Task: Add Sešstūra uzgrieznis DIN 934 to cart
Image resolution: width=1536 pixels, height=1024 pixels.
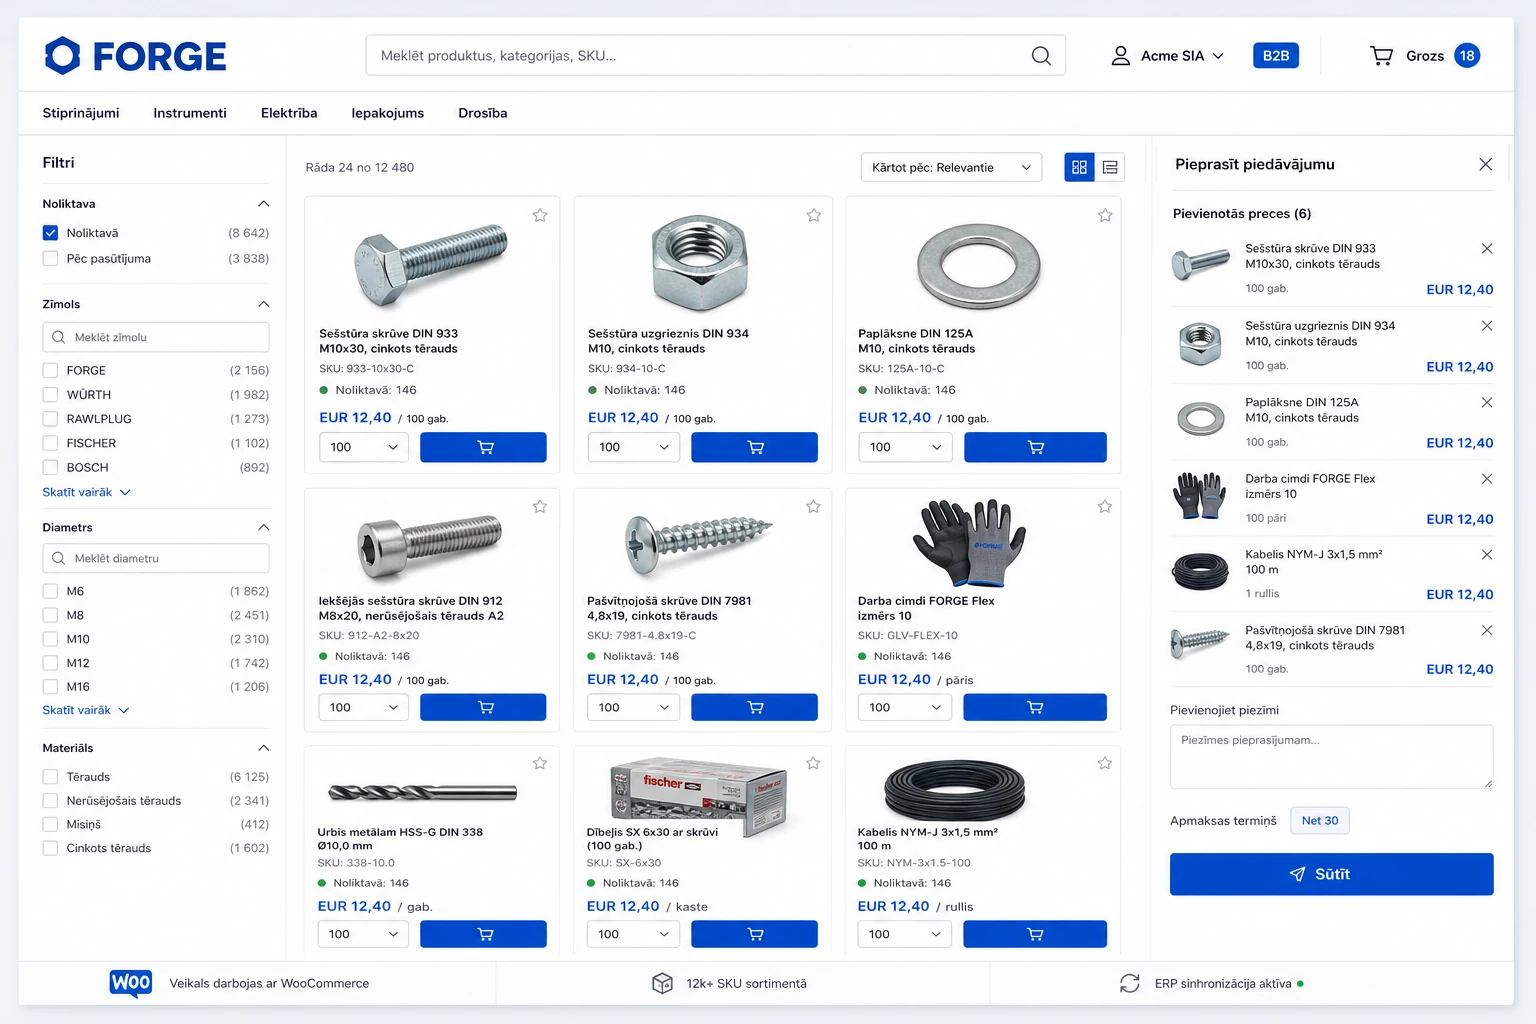Action: pos(755,447)
